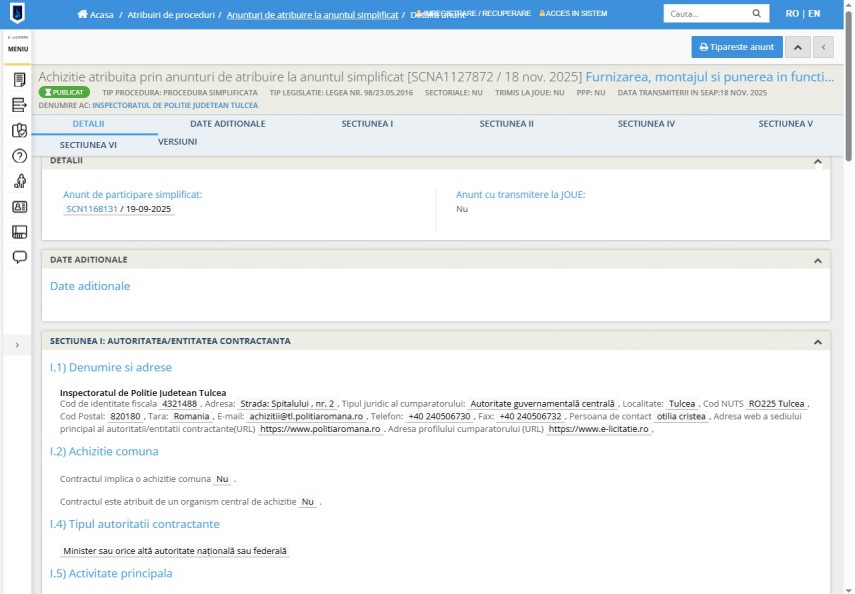Click the list export arrow sidebar icon
The image size is (855, 594).
click(19, 105)
